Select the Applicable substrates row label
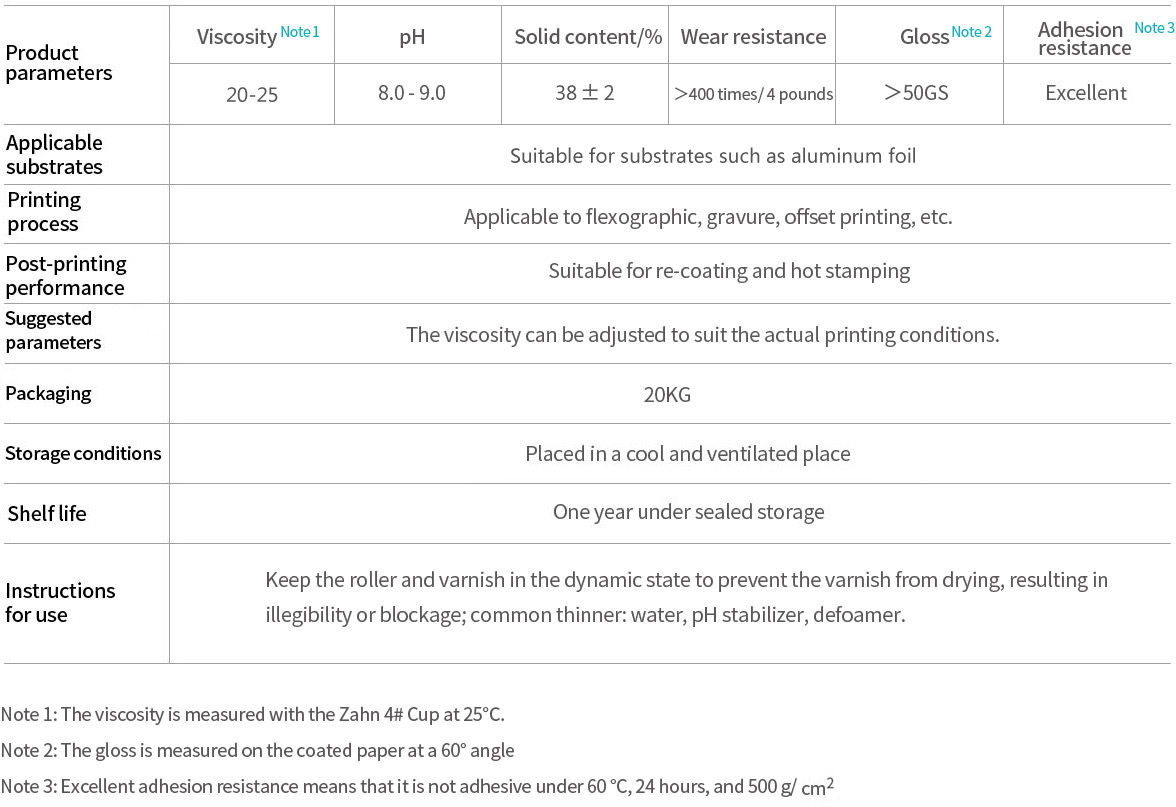 54,155
